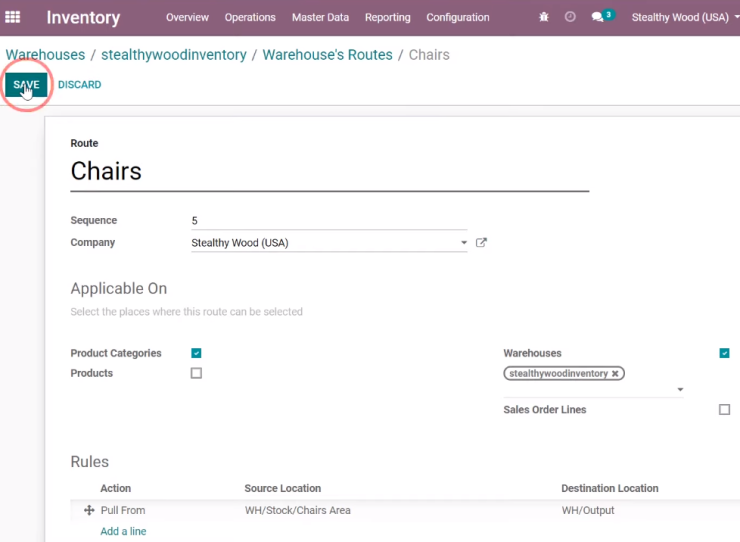Enable the Sales Order Lines checkbox
The height and width of the screenshot is (542, 740).
pyautogui.click(x=724, y=409)
